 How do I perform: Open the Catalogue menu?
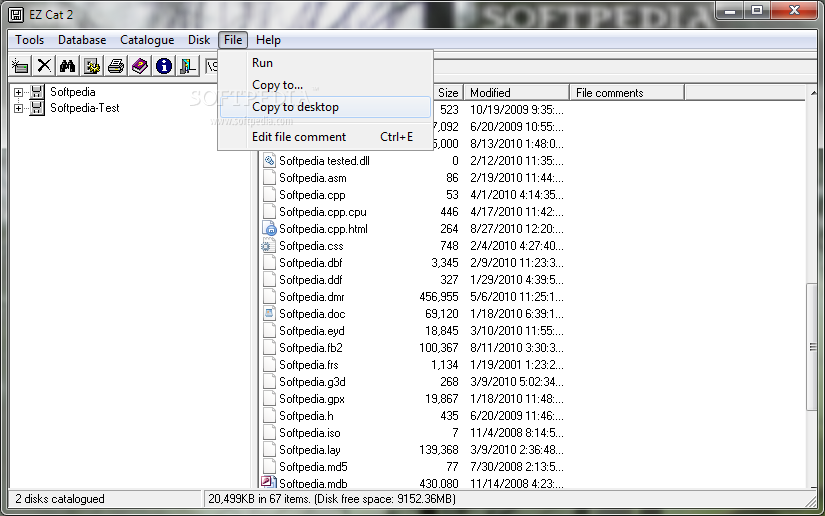tap(147, 40)
